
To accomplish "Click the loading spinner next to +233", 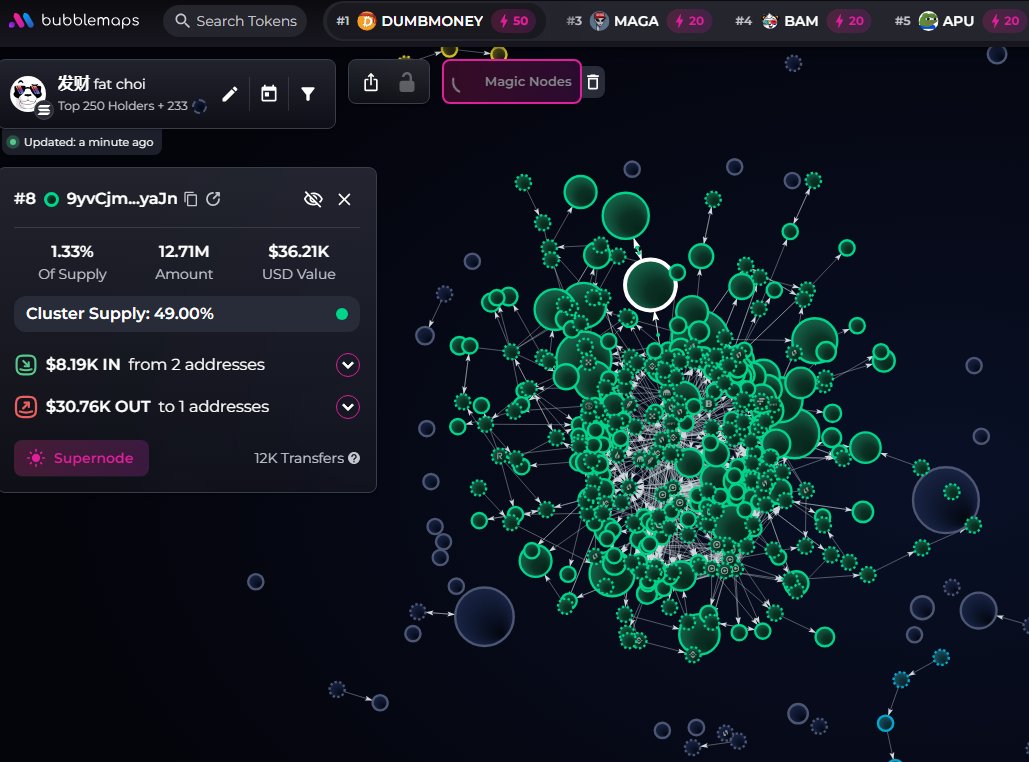I will coord(200,106).
